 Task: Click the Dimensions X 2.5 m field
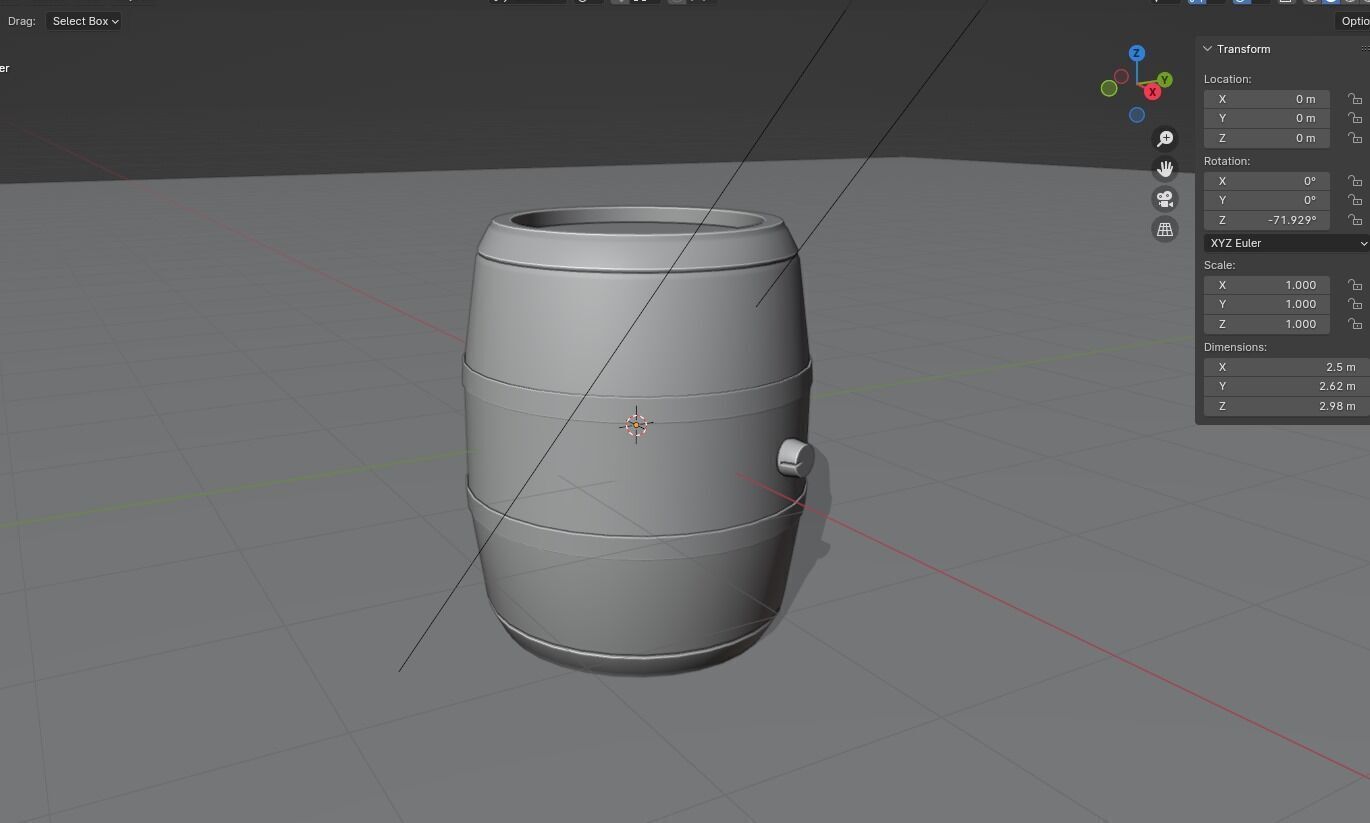click(1287, 367)
